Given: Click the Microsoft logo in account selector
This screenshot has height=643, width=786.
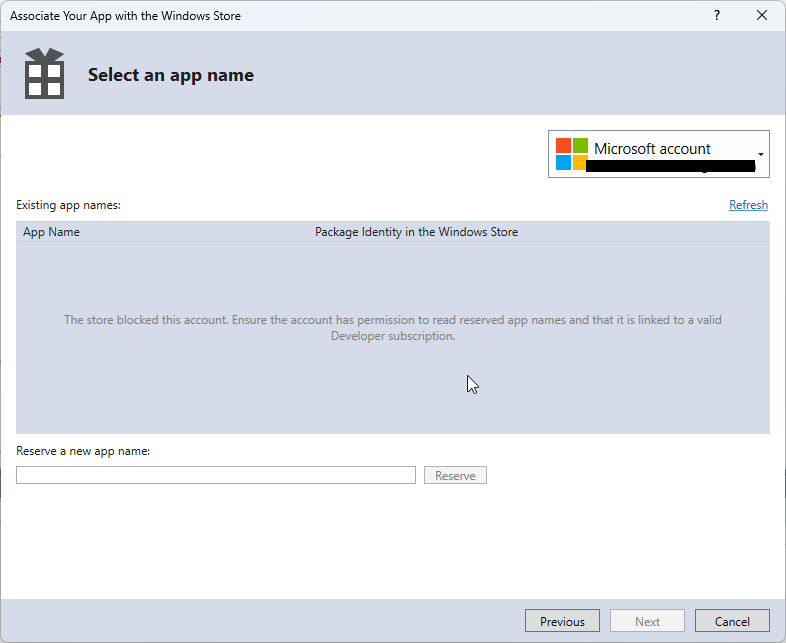Looking at the screenshot, I should click(571, 154).
